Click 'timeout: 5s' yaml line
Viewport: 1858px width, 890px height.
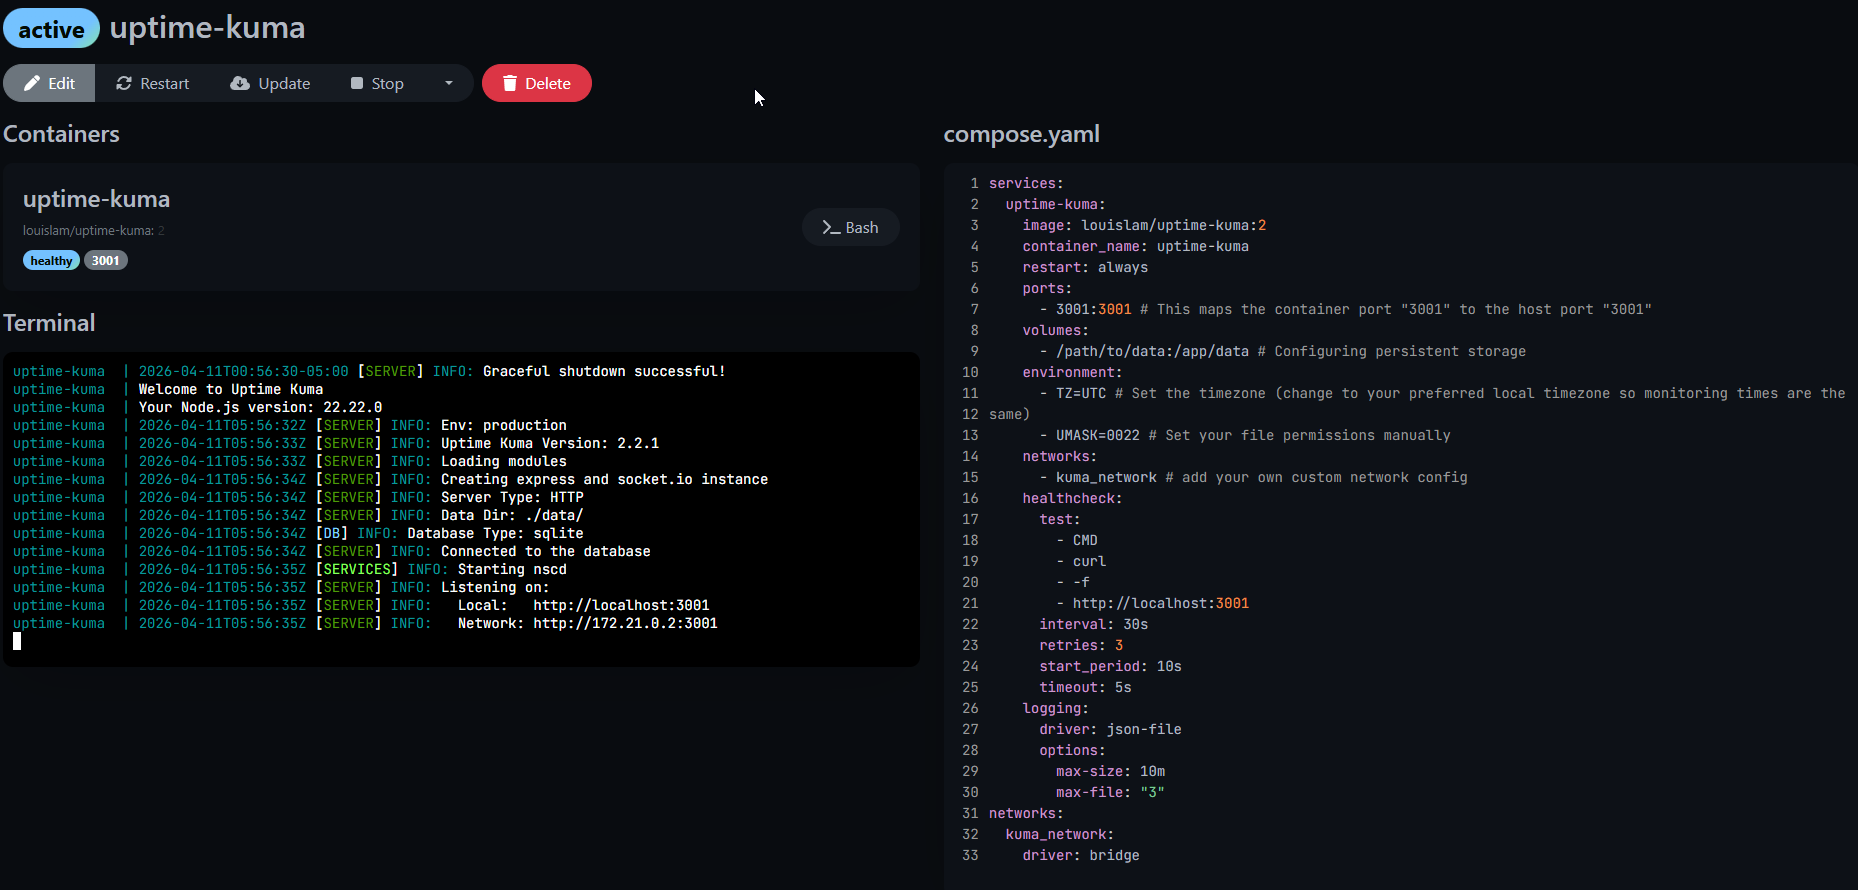[1085, 687]
